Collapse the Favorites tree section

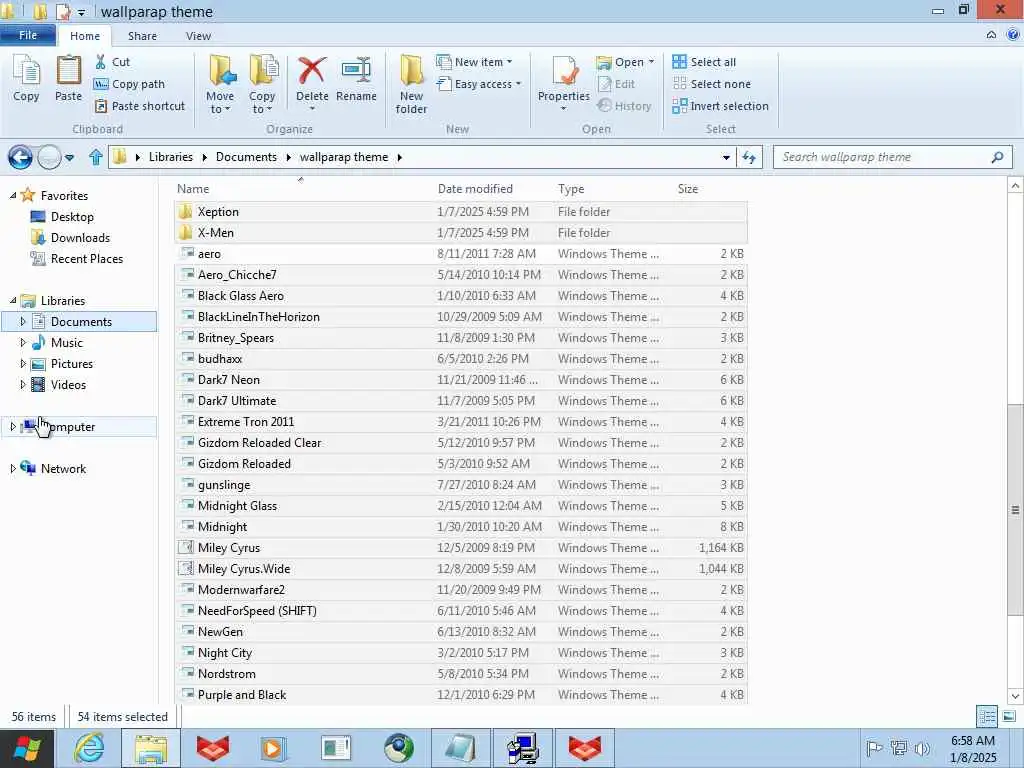(13, 195)
